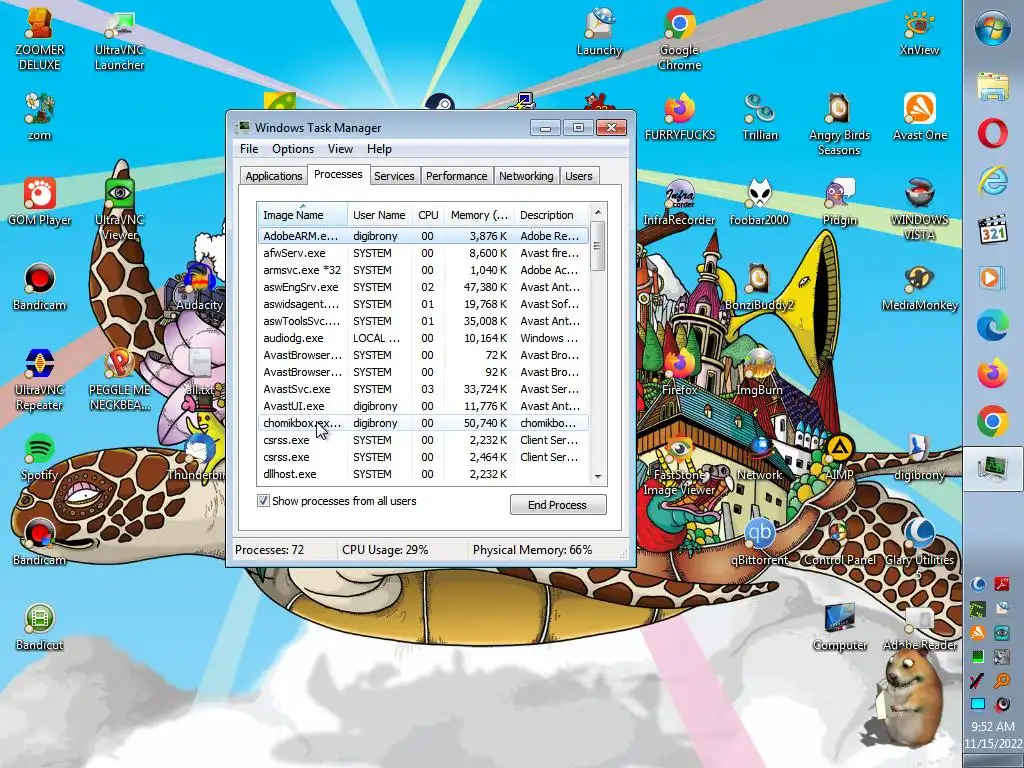The width and height of the screenshot is (1024, 768).
Task: Open the ZOOMER DELUXE desktop icon
Action: pyautogui.click(x=39, y=38)
